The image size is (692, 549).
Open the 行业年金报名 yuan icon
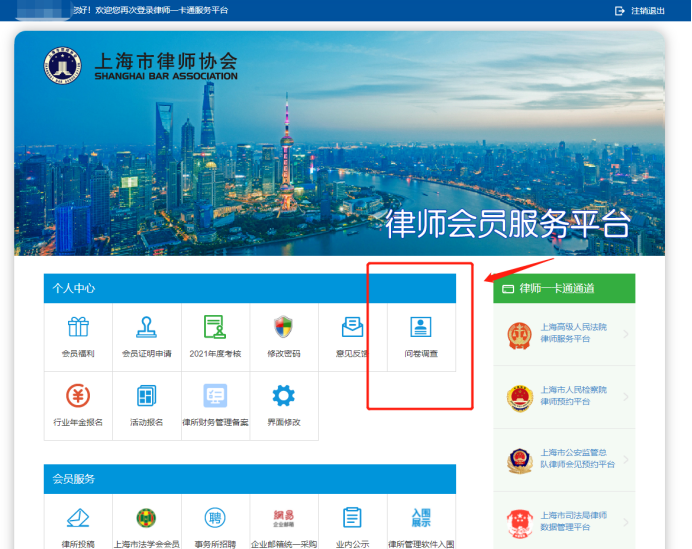click(78, 397)
